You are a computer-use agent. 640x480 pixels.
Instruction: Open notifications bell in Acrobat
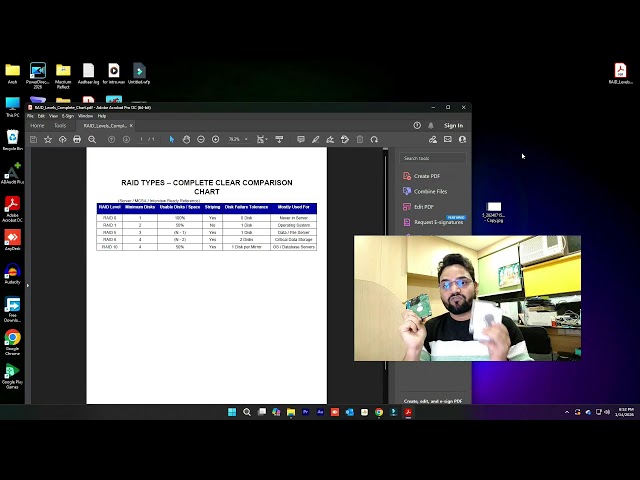[431, 125]
